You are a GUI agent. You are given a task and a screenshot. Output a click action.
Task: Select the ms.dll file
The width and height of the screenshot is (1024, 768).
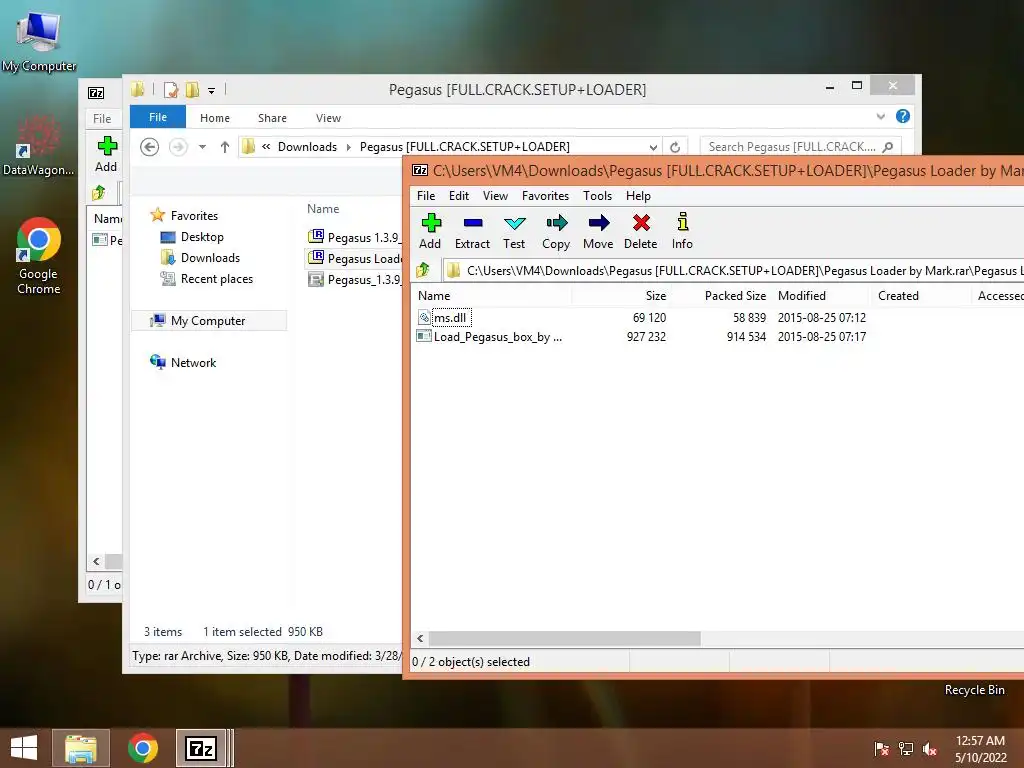(450, 318)
